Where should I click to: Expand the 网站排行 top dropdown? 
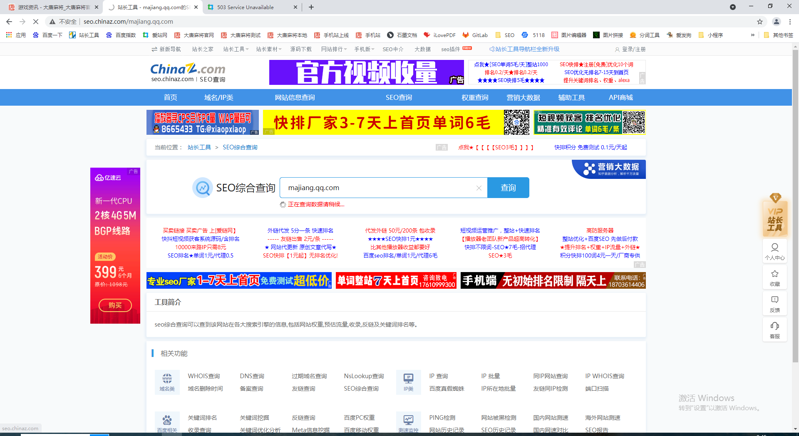334,49
